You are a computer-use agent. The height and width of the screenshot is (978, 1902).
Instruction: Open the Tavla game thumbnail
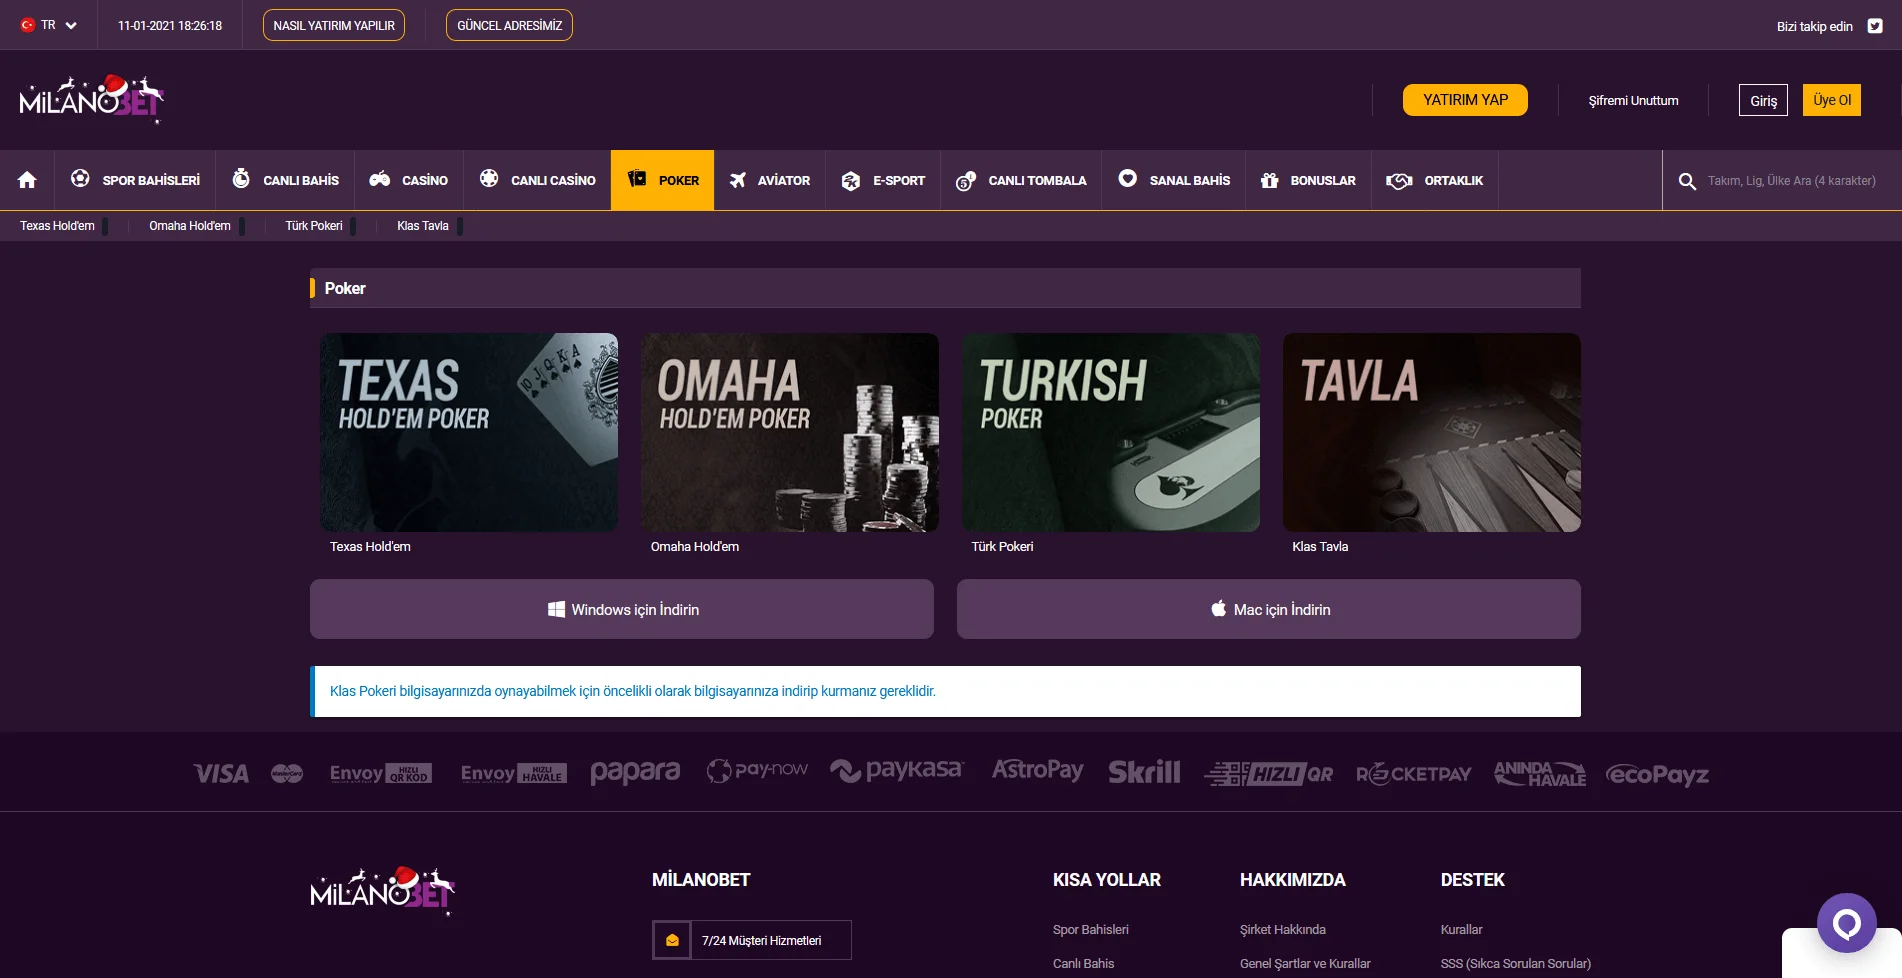[x=1432, y=432]
